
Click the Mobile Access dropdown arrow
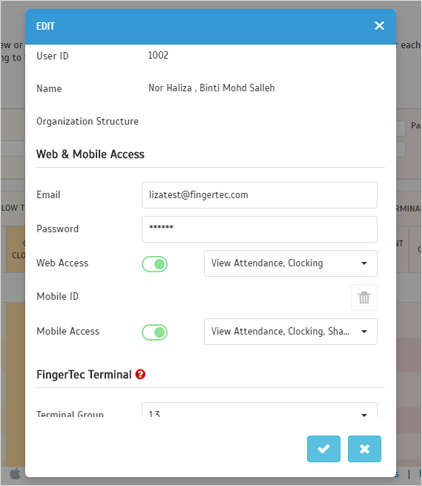pyautogui.click(x=364, y=332)
